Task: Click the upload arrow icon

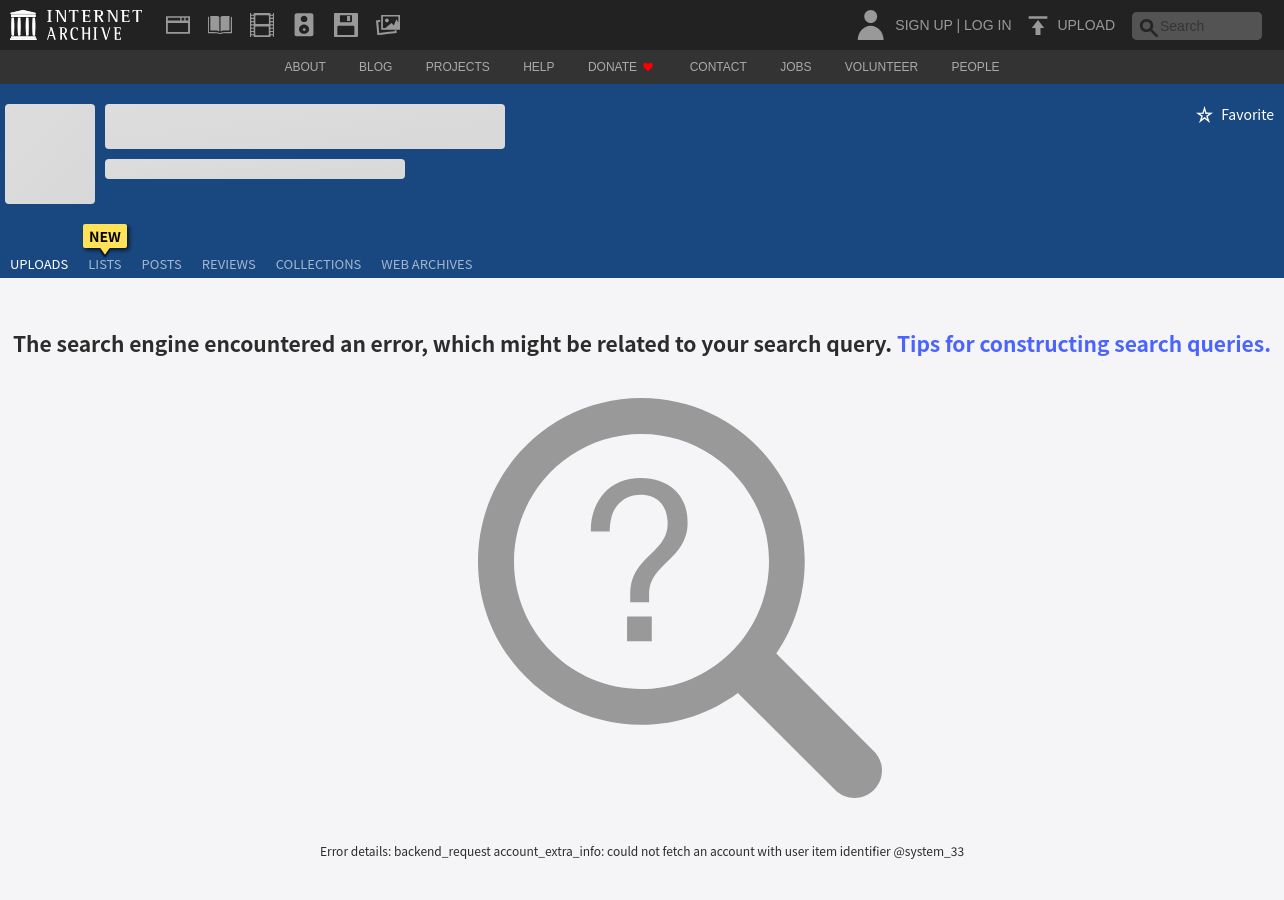Action: [x=1038, y=25]
